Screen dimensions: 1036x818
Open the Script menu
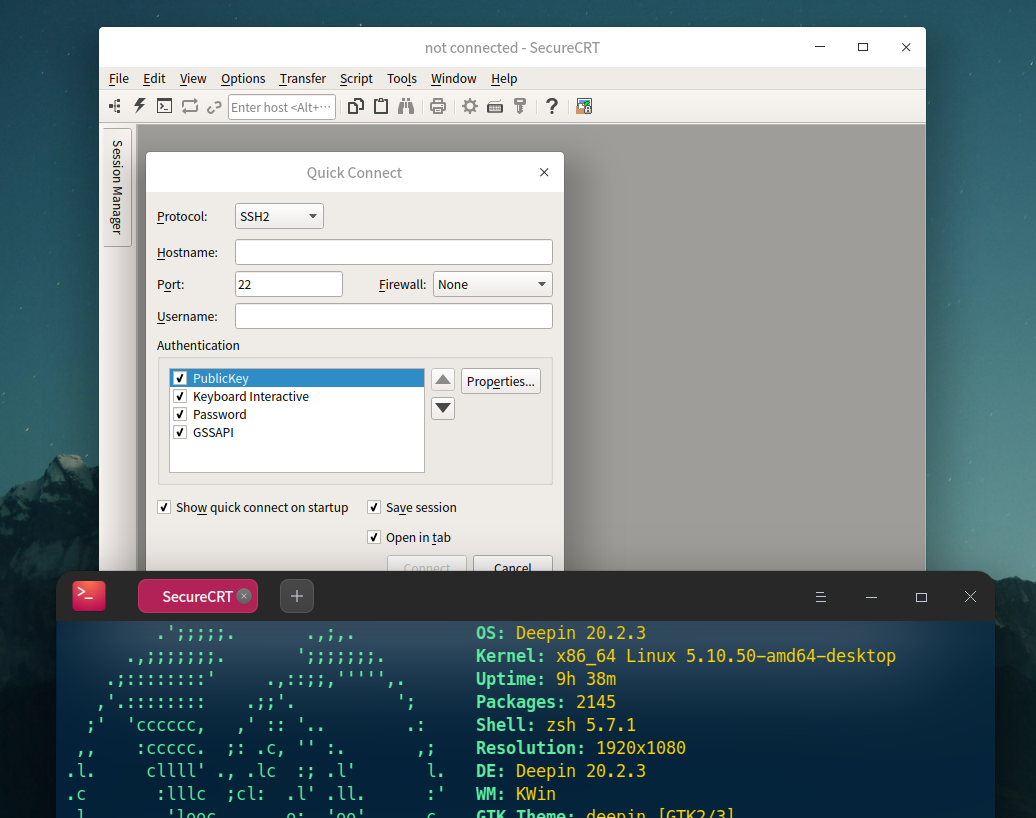(x=356, y=79)
